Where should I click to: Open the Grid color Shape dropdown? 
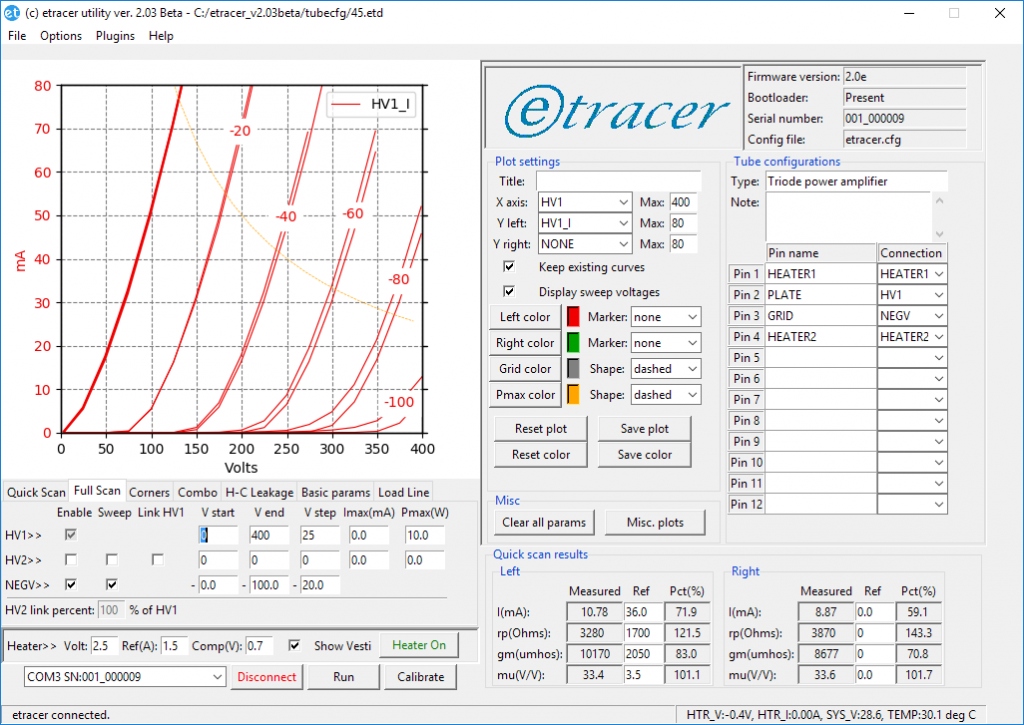(665, 369)
